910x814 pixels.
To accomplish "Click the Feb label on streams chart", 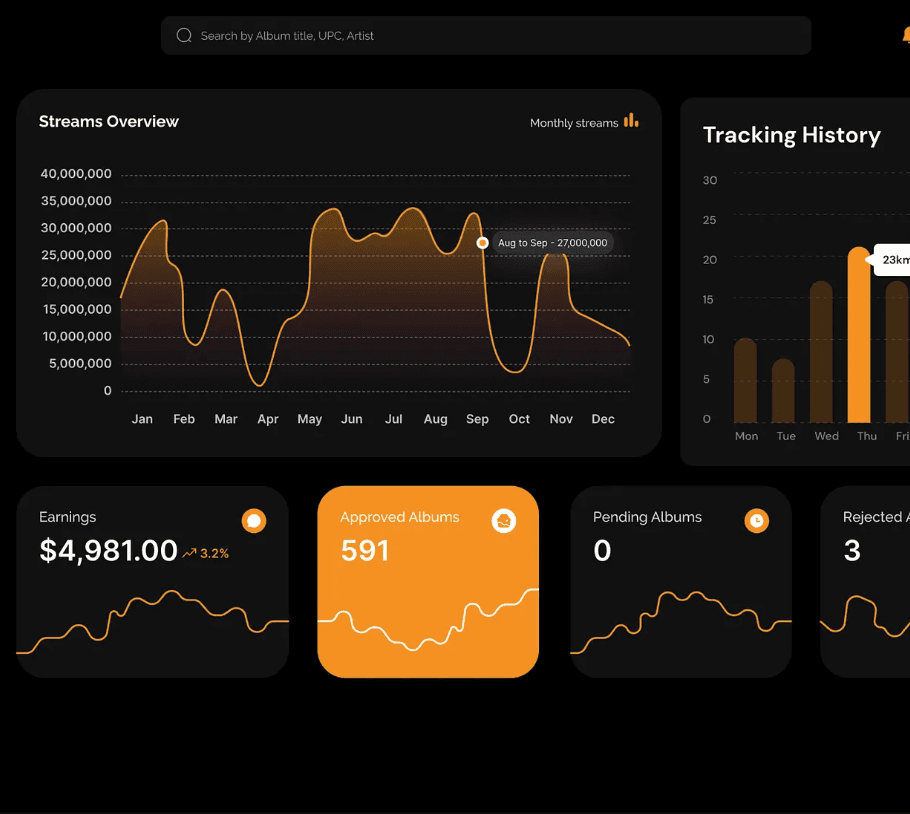I will [x=184, y=419].
